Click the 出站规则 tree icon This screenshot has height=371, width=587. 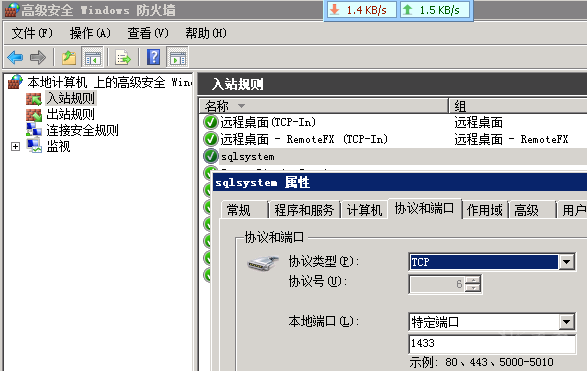[x=34, y=115]
